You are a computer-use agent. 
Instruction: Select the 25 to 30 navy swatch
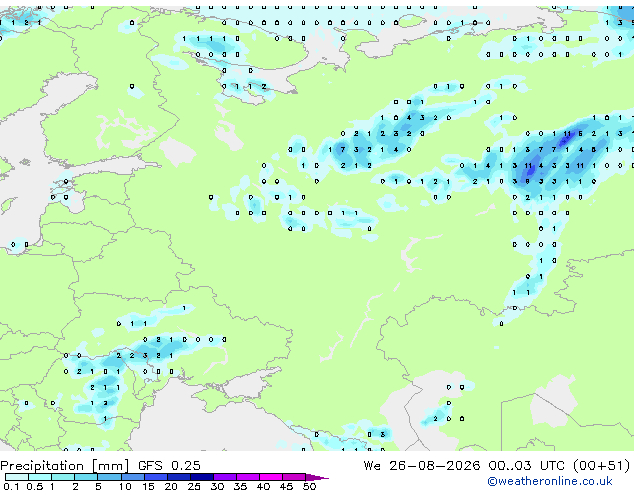point(201,477)
